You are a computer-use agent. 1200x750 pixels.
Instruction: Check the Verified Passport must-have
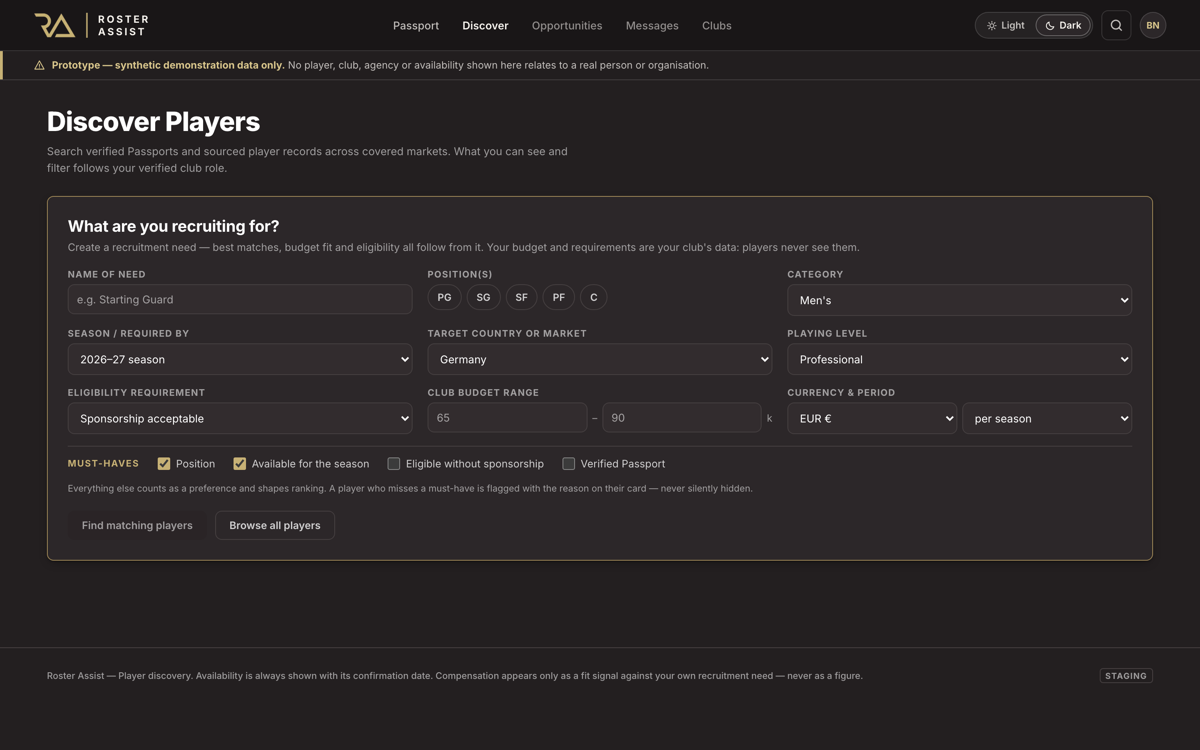pyautogui.click(x=569, y=464)
